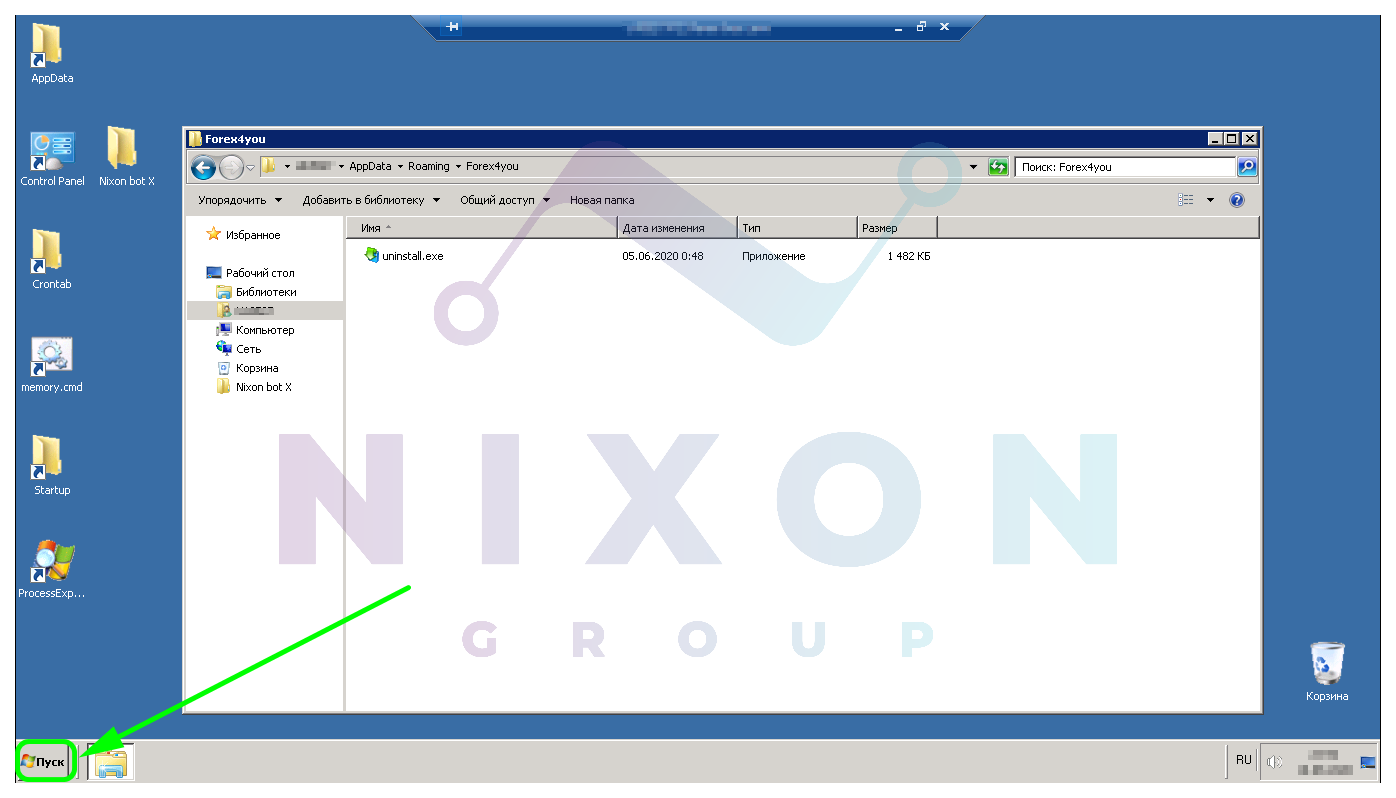This screenshot has height=798, width=1396.
Task: Open the address bar previous locations dropdown
Action: point(974,167)
